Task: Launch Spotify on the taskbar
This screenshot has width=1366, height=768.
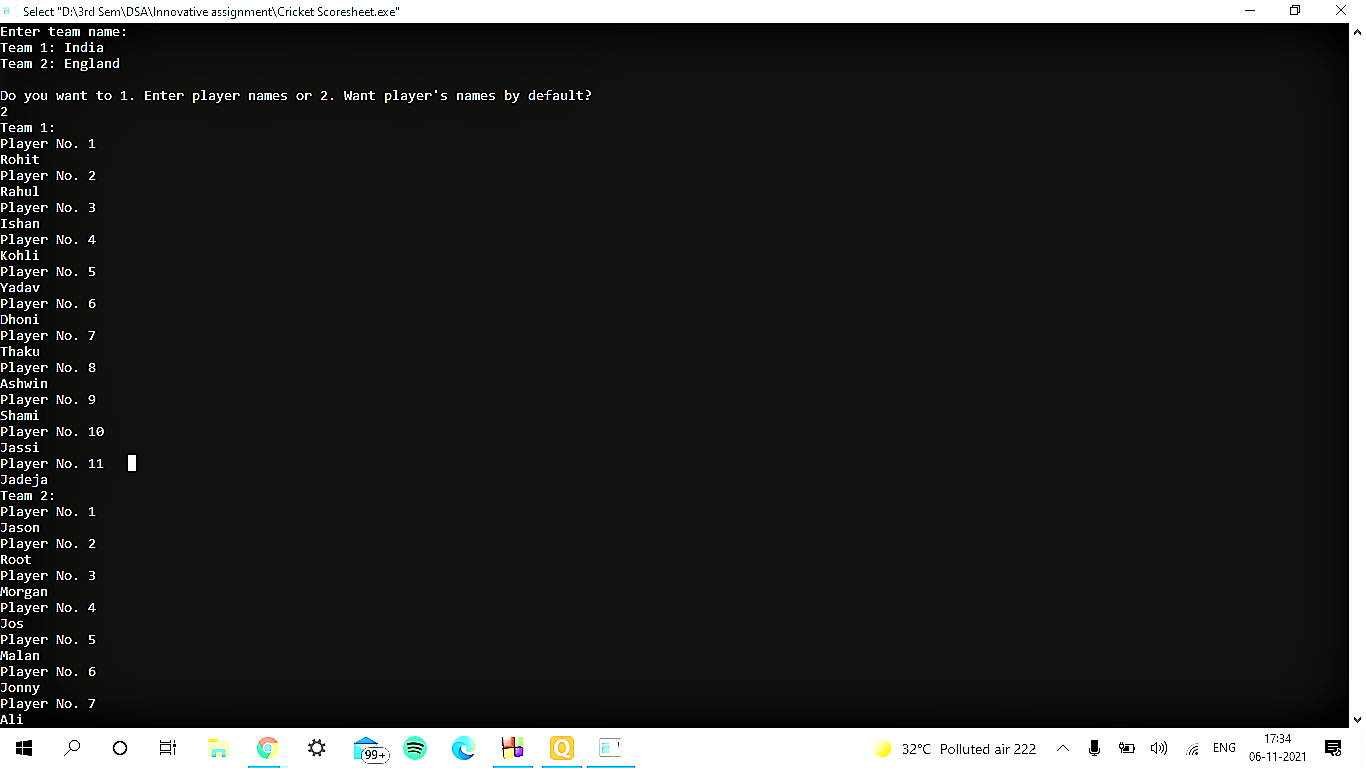Action: pyautogui.click(x=414, y=748)
